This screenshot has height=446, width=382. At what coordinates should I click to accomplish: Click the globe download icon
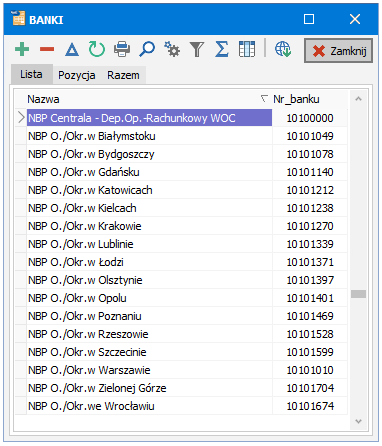[x=283, y=49]
